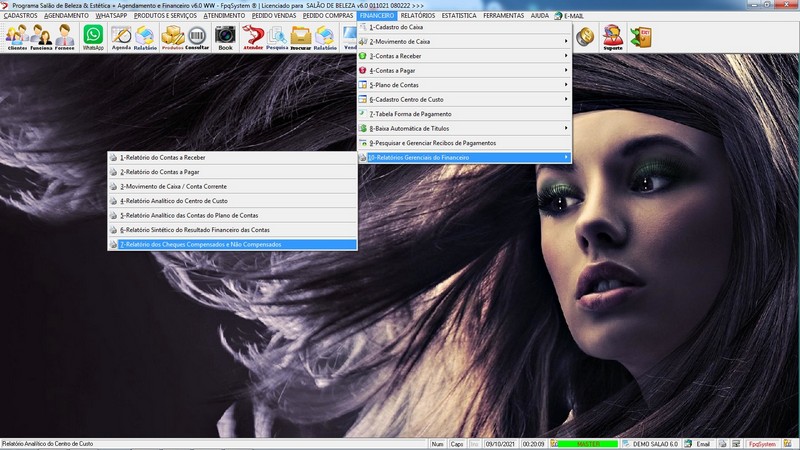Open 5-Relatório Analítico das Contas do Plano
The height and width of the screenshot is (450, 800).
[232, 215]
